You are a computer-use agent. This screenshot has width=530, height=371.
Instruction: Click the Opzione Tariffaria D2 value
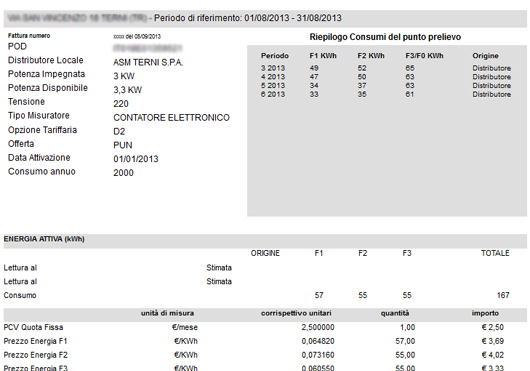[x=119, y=131]
